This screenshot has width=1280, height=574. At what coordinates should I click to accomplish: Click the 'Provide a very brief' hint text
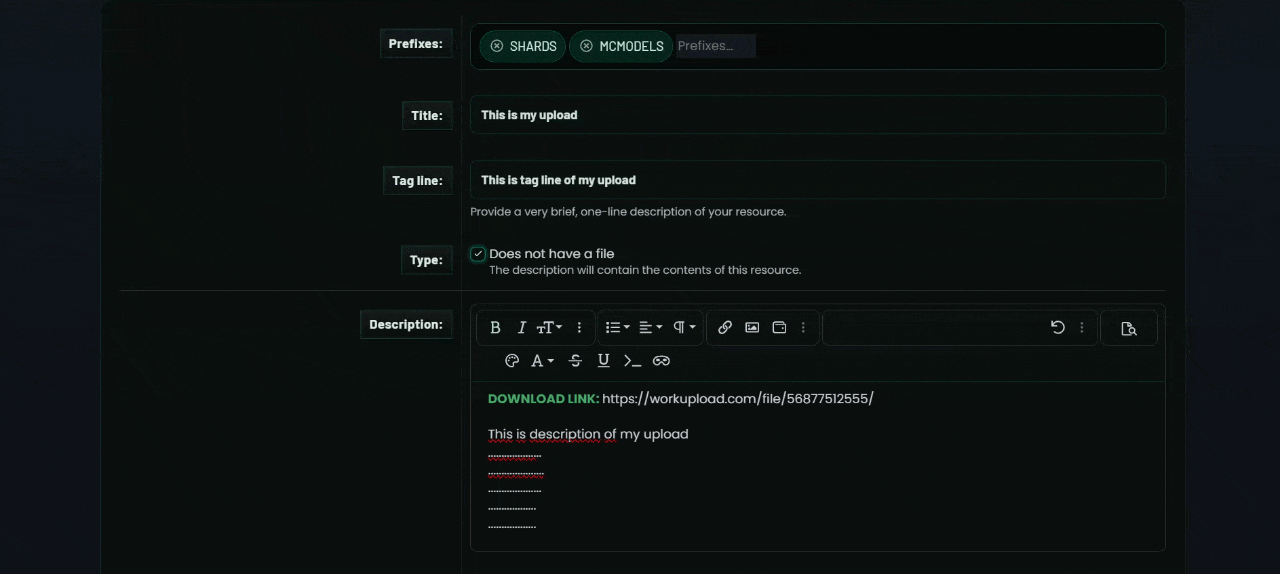pos(628,212)
